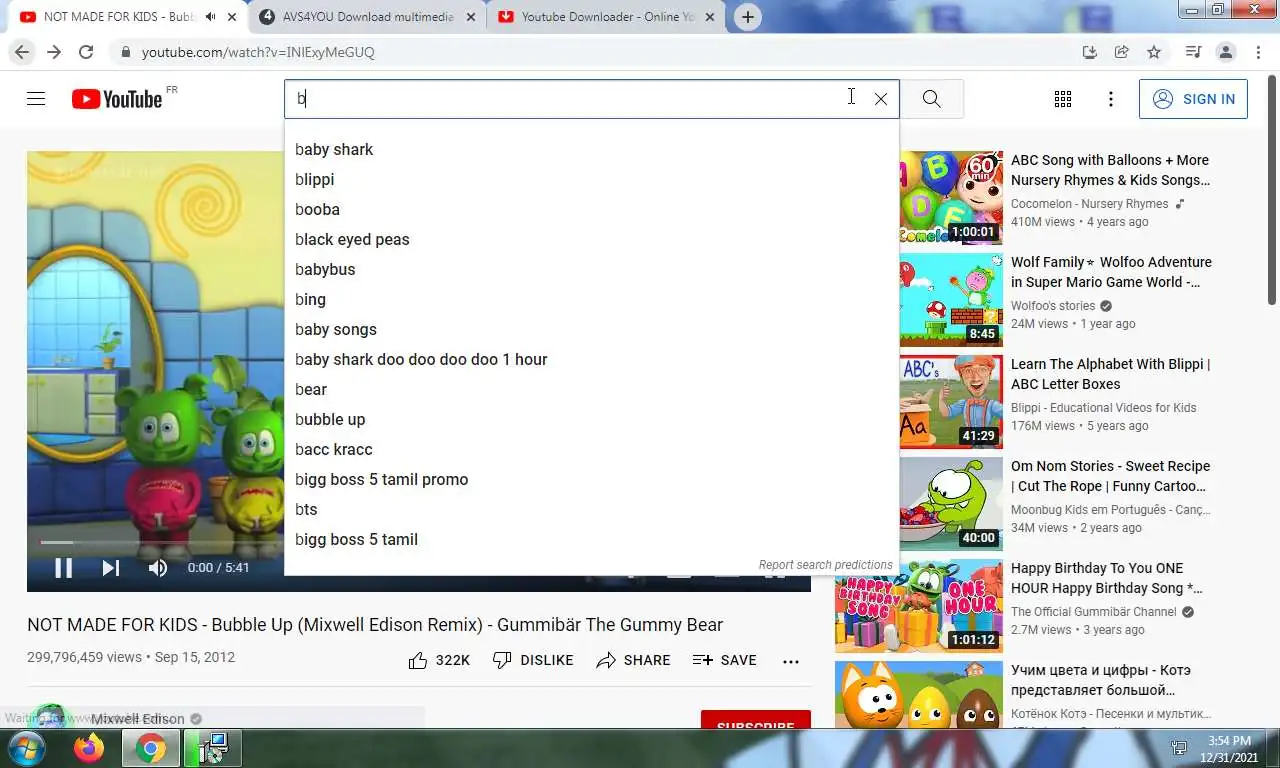Click the SIGN IN button
This screenshot has height=768, width=1280.
pyautogui.click(x=1193, y=99)
